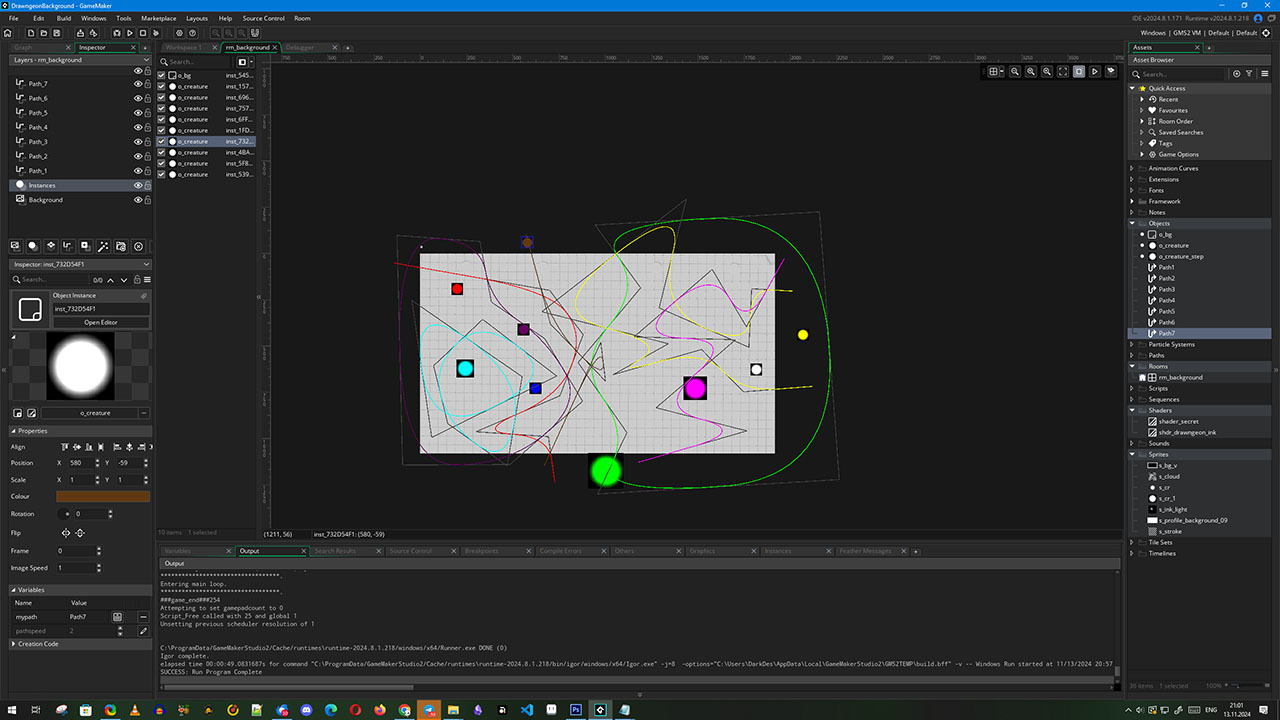Screen dimensions: 1280x720
Task: Toggle the room grid icon in canvas toolbar
Action: pyautogui.click(x=994, y=72)
